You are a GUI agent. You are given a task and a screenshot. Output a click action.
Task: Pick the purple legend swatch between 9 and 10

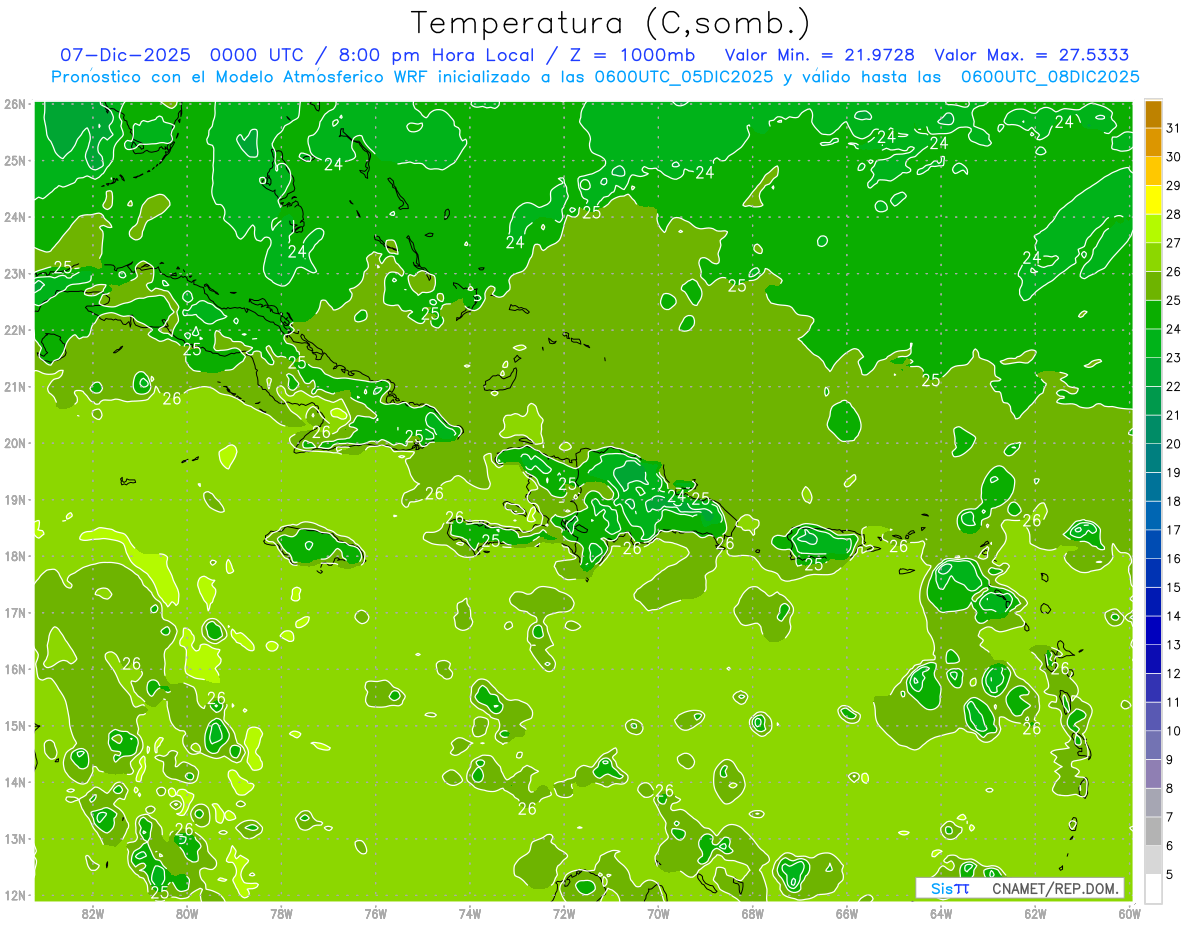click(1153, 744)
